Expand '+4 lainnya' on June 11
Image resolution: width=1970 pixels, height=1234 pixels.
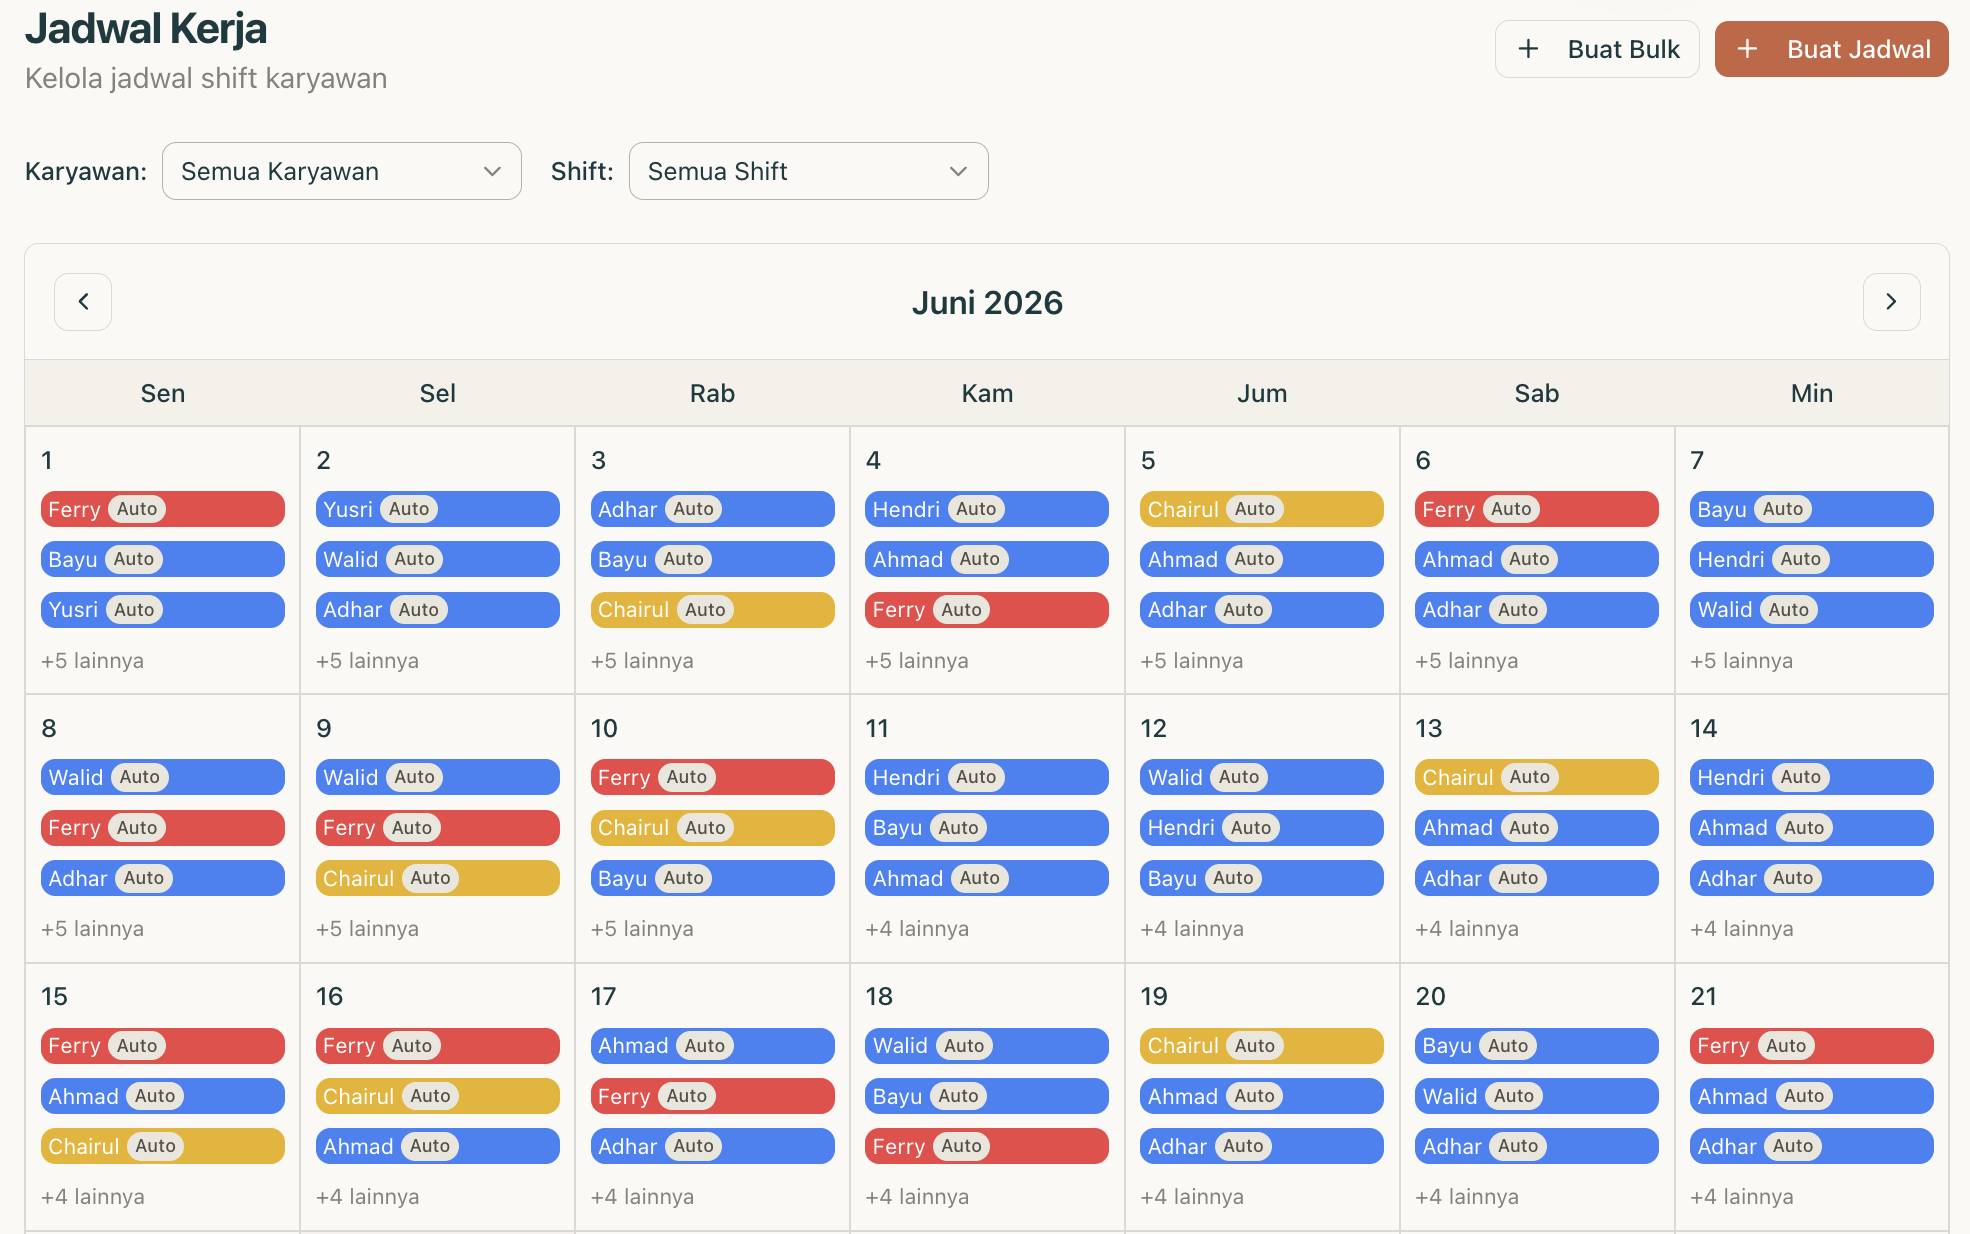[917, 929]
